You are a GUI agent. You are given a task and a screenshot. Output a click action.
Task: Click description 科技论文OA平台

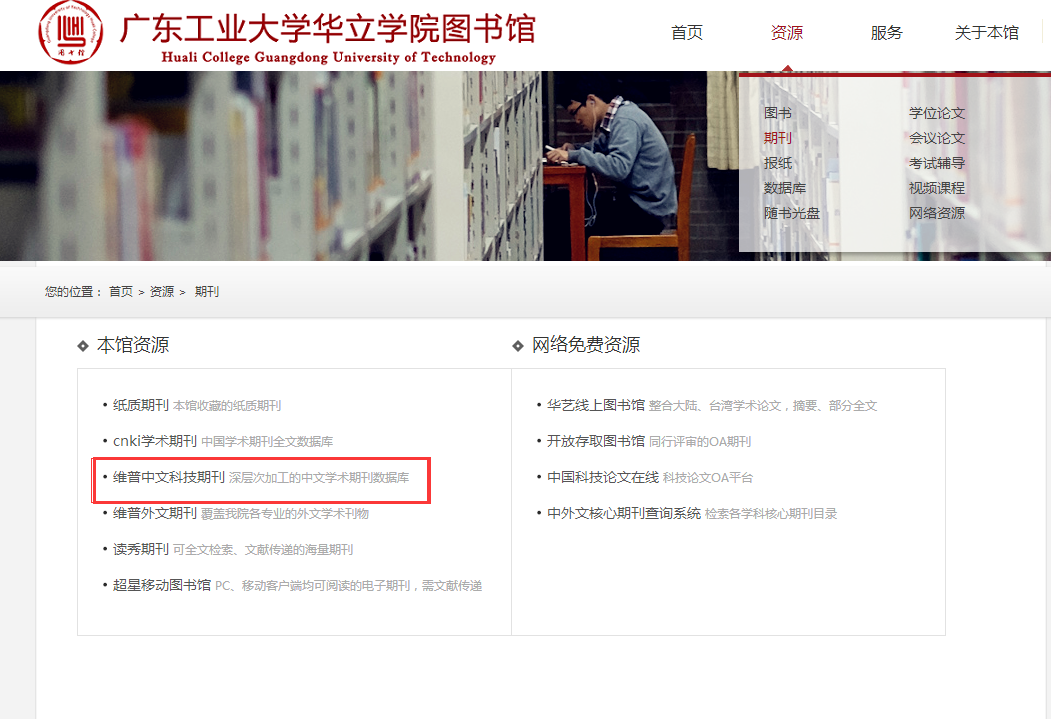[x=708, y=478]
